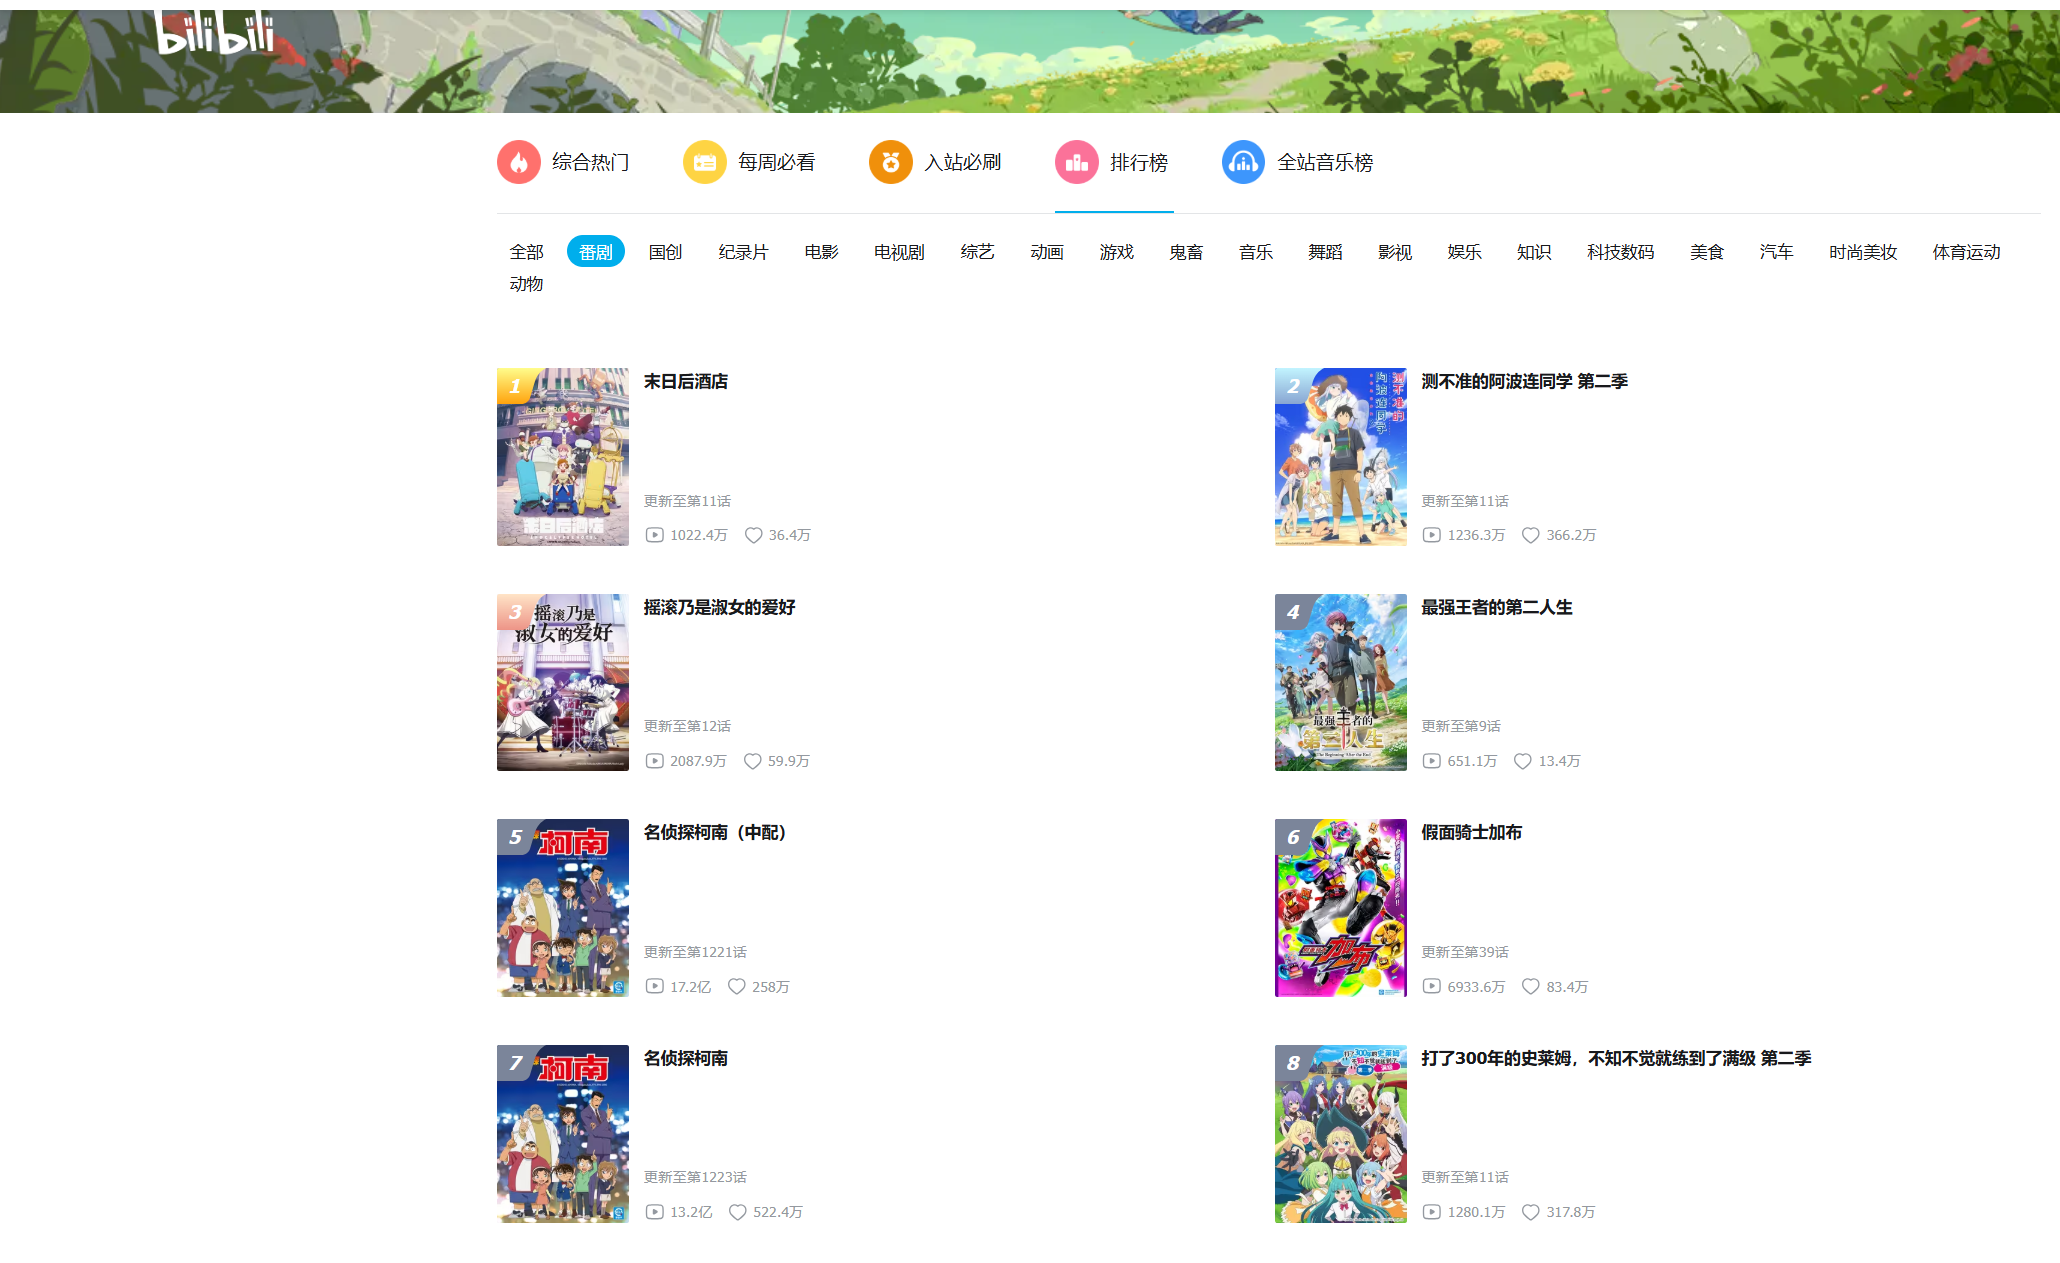2060x1263 pixels.
Task: Click play icon next to 13.2亿
Action: [654, 1212]
